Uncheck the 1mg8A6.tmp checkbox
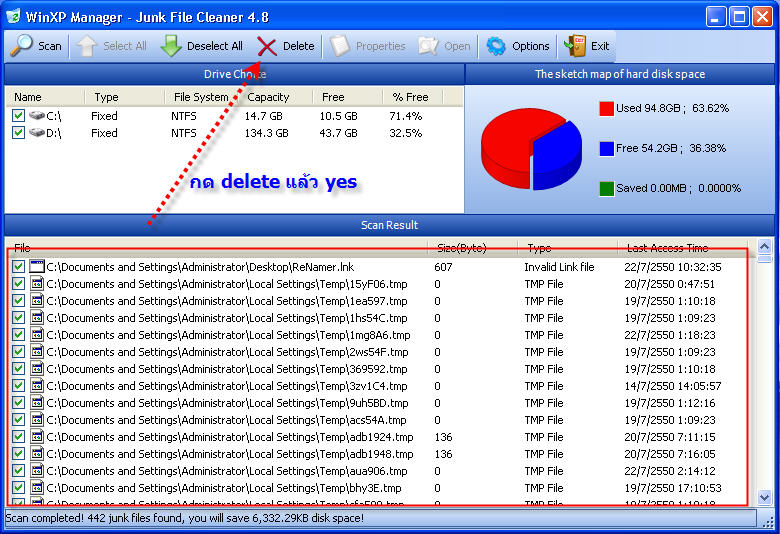The width and height of the screenshot is (780, 534). (x=18, y=334)
